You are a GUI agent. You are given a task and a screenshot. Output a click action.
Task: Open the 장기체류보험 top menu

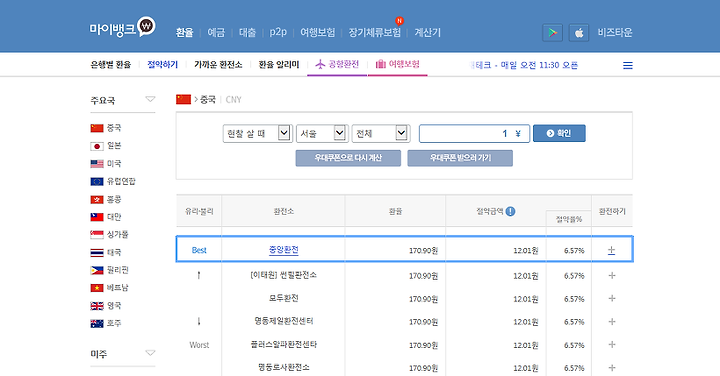point(375,33)
